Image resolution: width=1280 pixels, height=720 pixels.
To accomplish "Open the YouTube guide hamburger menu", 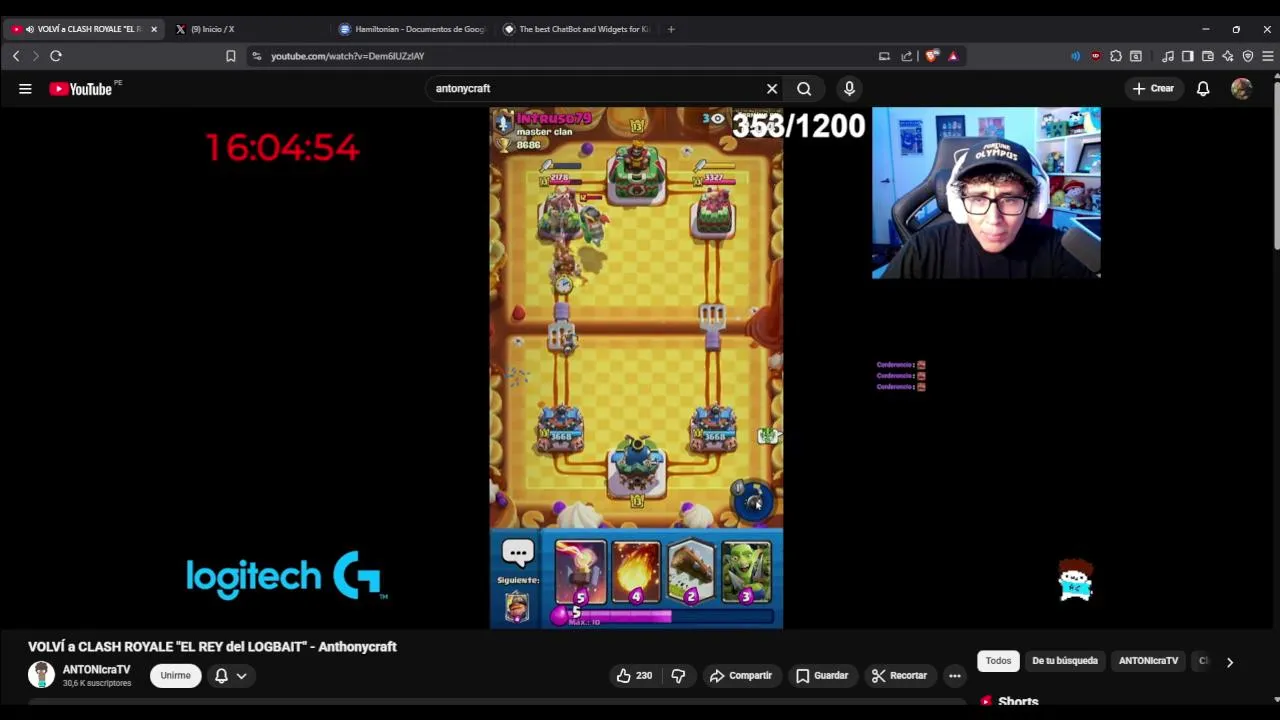I will pyautogui.click(x=25, y=89).
